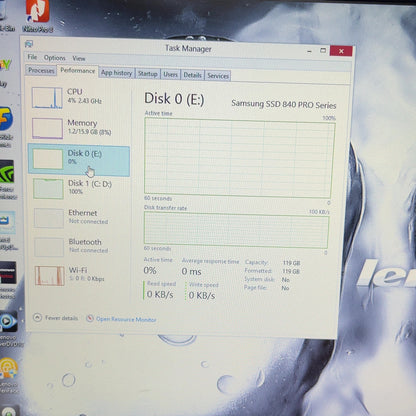416x416 pixels.
Task: Select the Bluetooth performance item
Action: [x=79, y=247]
